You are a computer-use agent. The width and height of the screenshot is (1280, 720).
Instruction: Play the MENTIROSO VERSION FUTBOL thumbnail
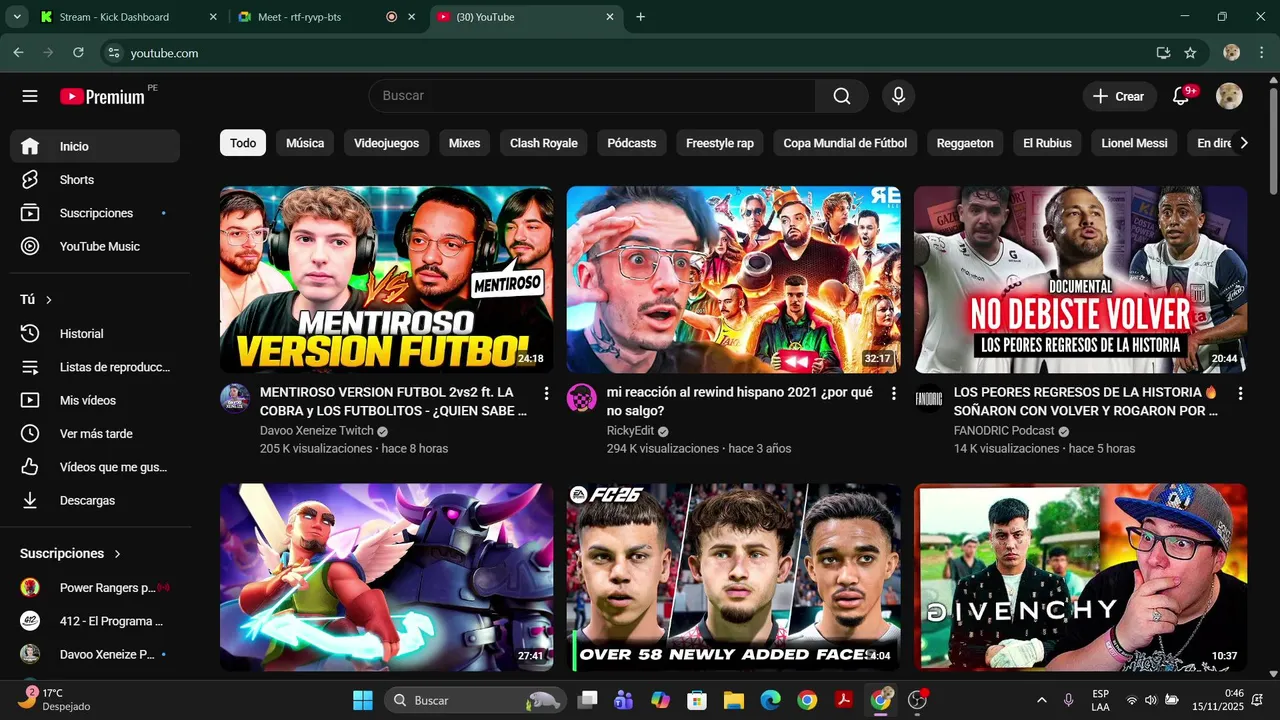click(386, 280)
